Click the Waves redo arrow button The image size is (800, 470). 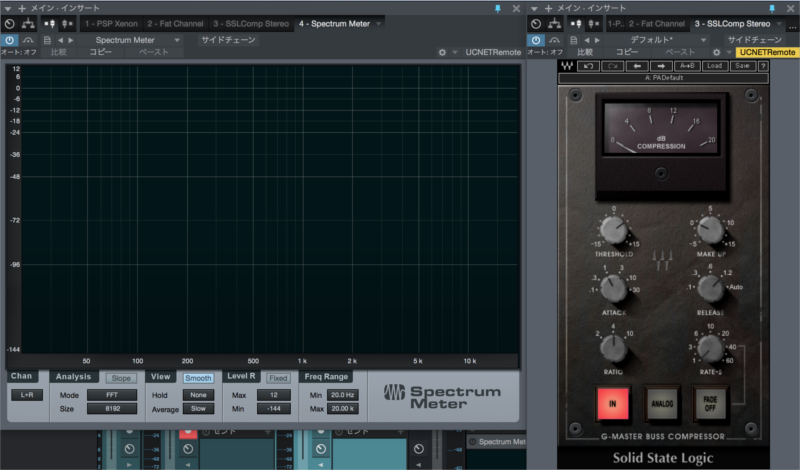613,66
